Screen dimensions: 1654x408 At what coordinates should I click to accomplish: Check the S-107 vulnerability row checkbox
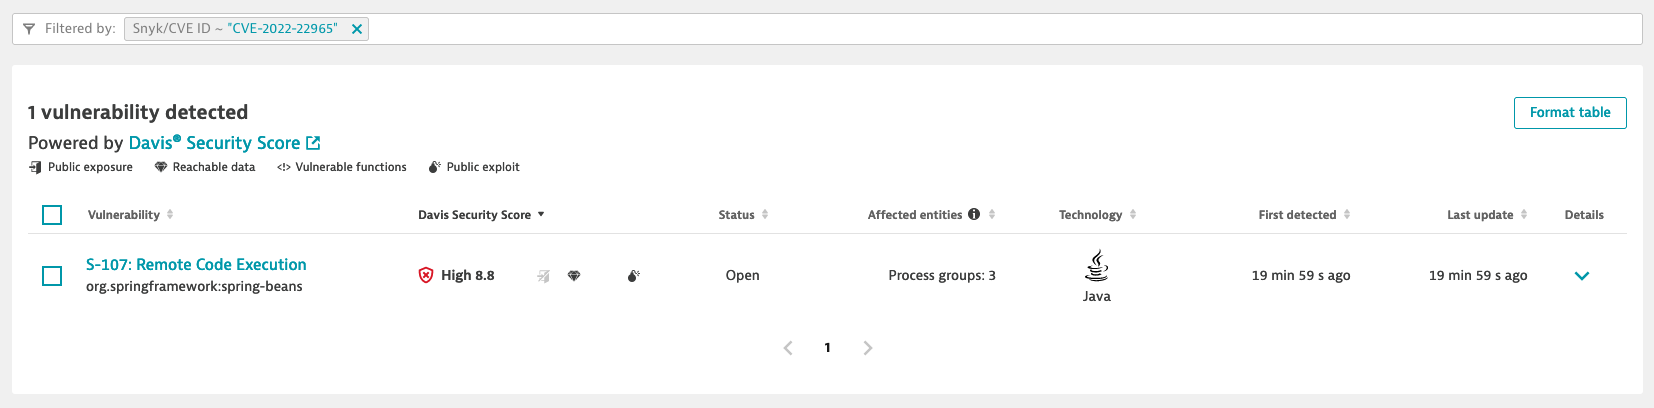coord(52,276)
